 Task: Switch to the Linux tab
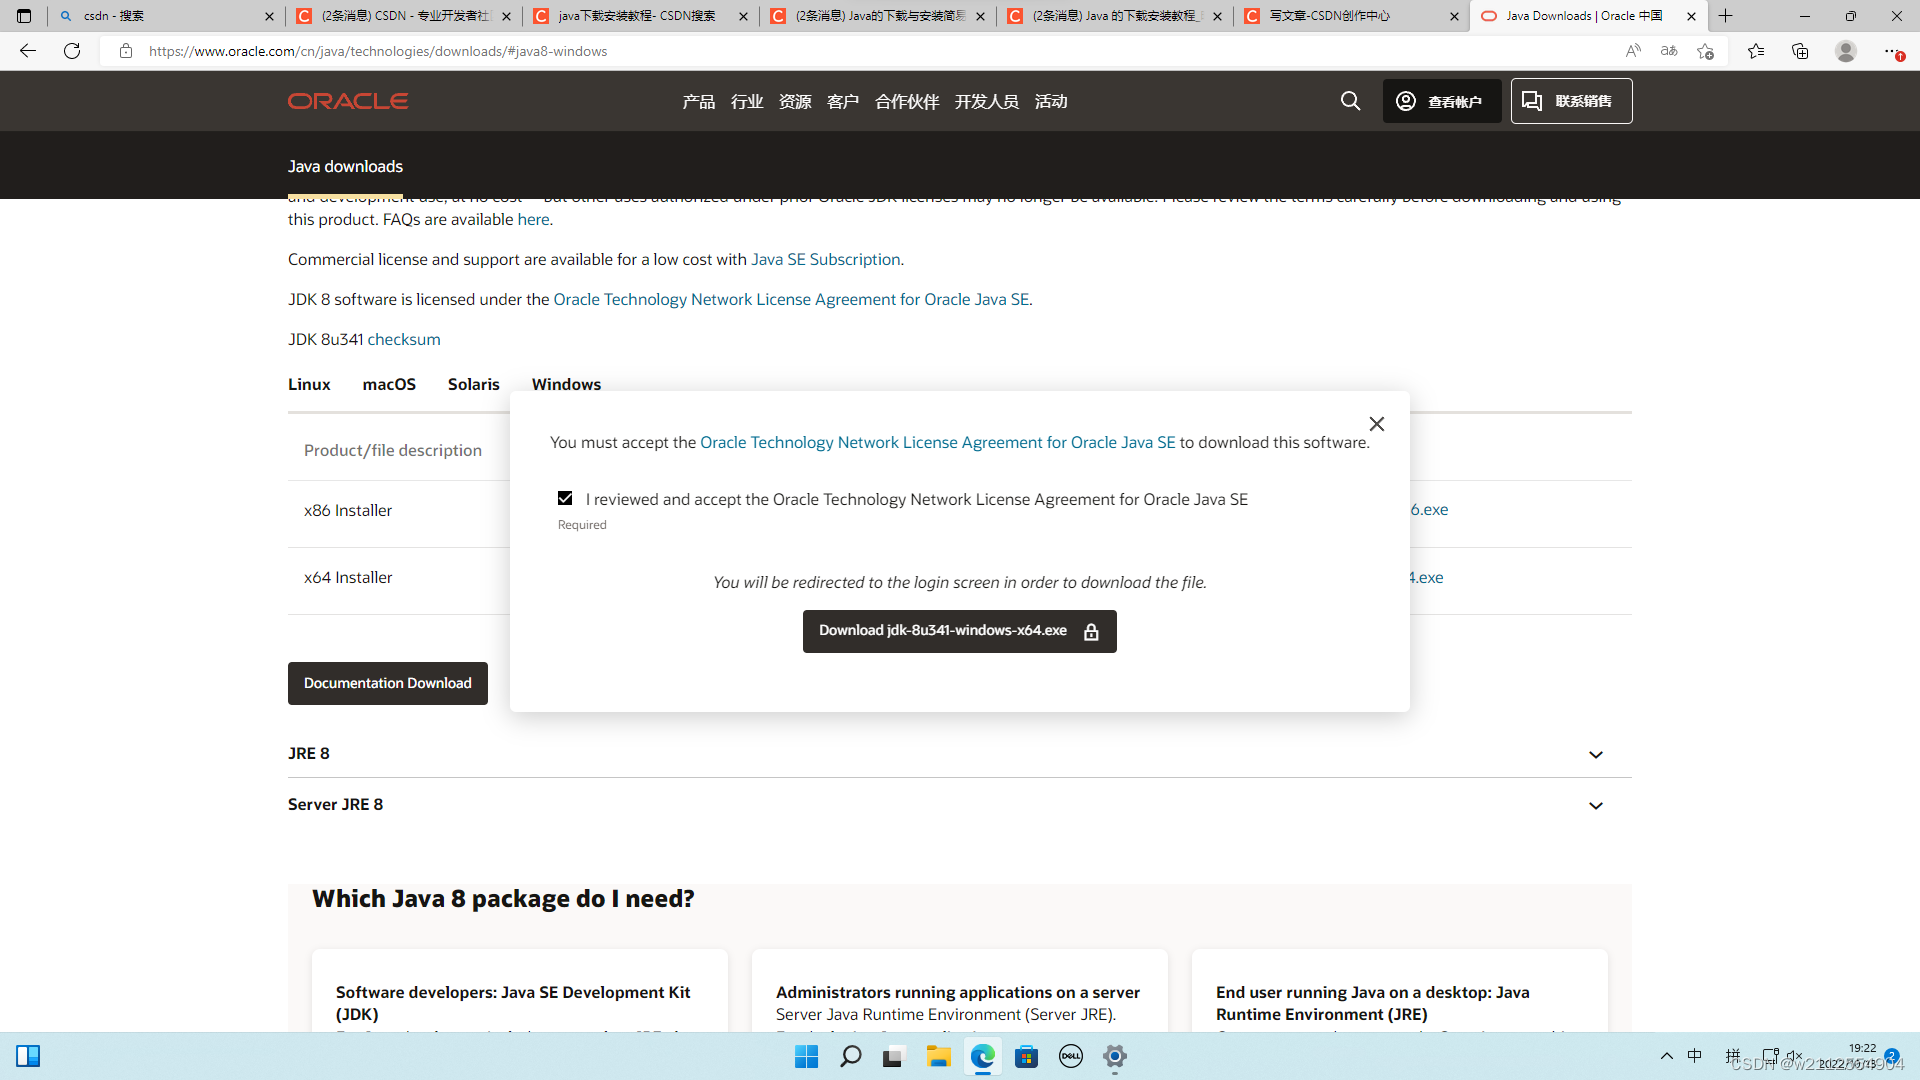309,384
